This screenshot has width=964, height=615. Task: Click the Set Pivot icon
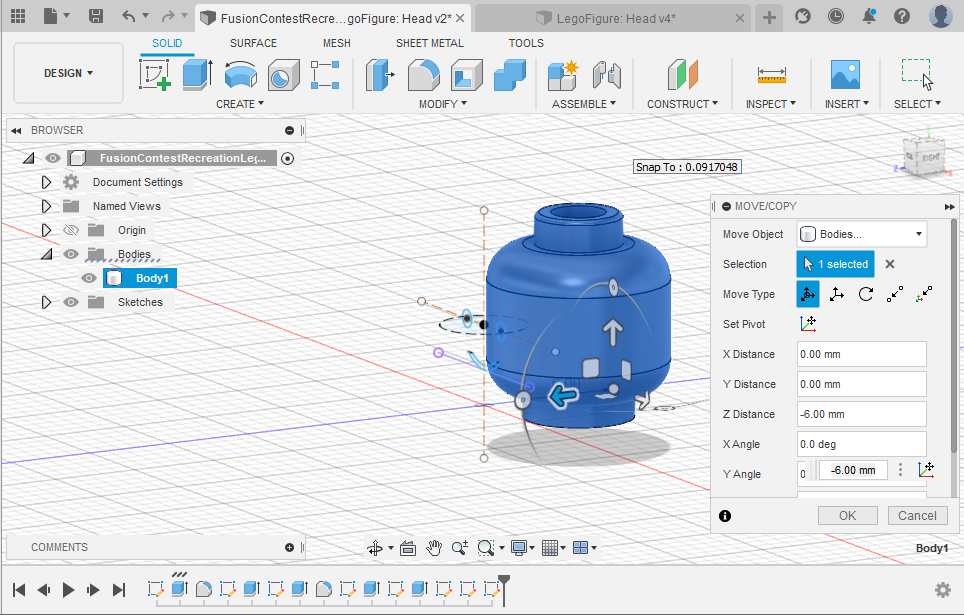click(808, 323)
